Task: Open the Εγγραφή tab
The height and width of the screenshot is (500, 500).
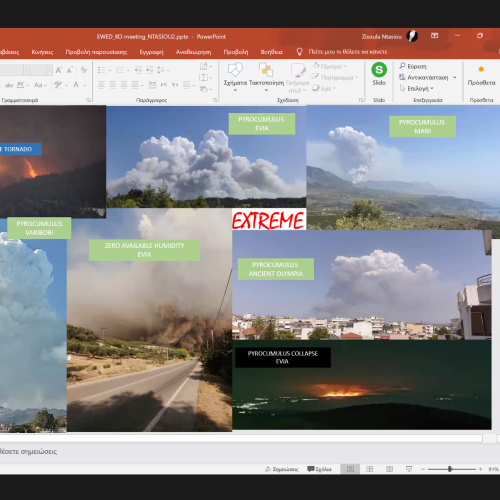Action: [x=151, y=52]
